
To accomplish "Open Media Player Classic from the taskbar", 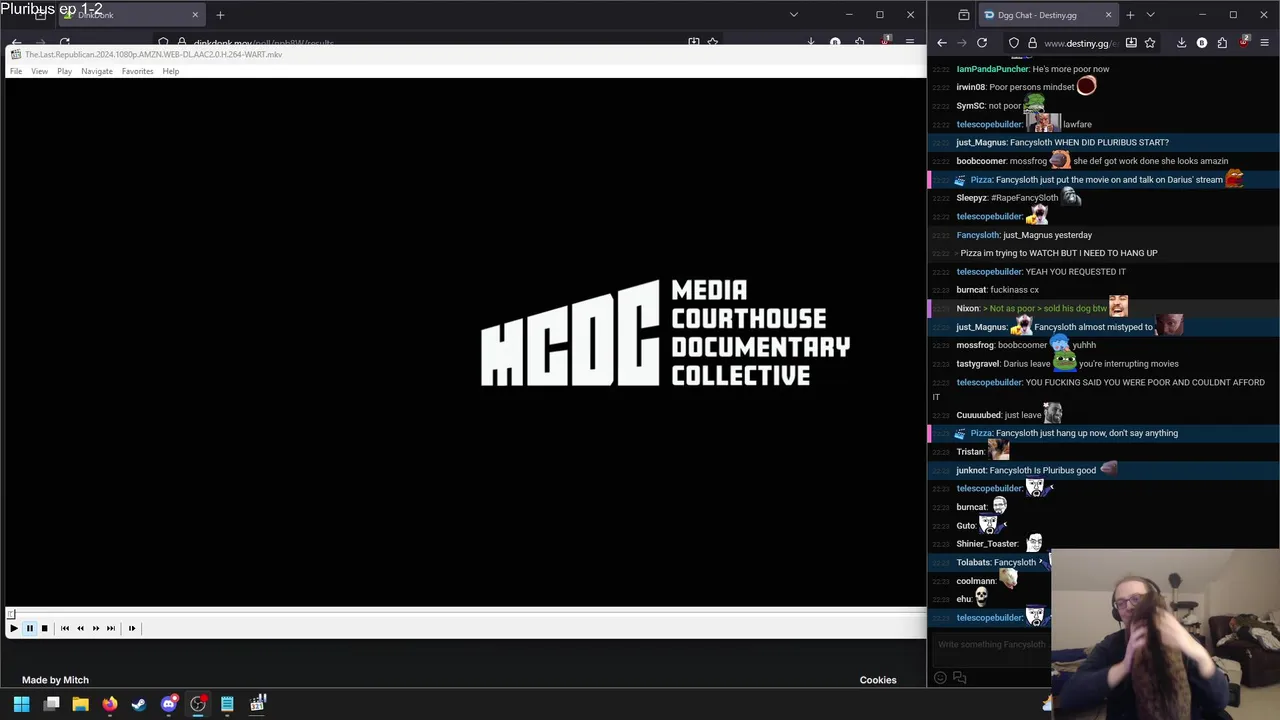I will click(x=257, y=704).
